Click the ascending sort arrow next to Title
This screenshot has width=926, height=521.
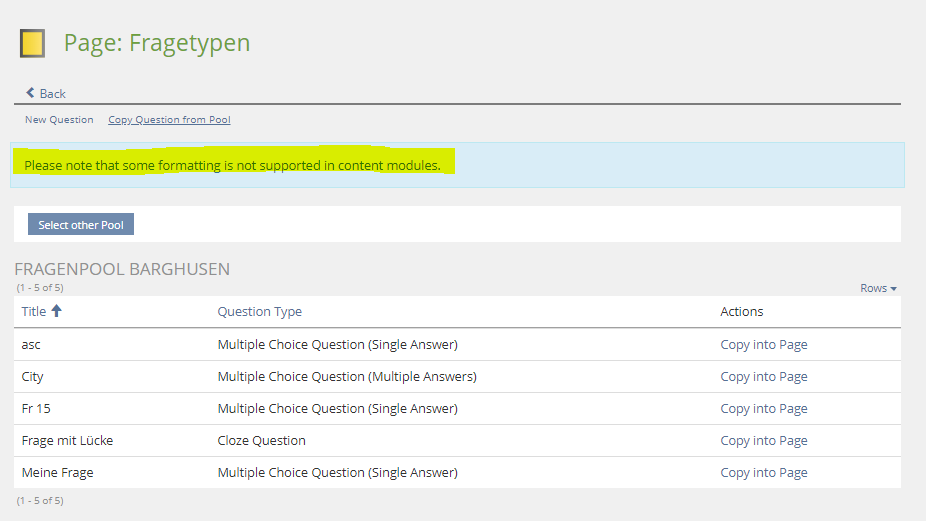coord(57,311)
